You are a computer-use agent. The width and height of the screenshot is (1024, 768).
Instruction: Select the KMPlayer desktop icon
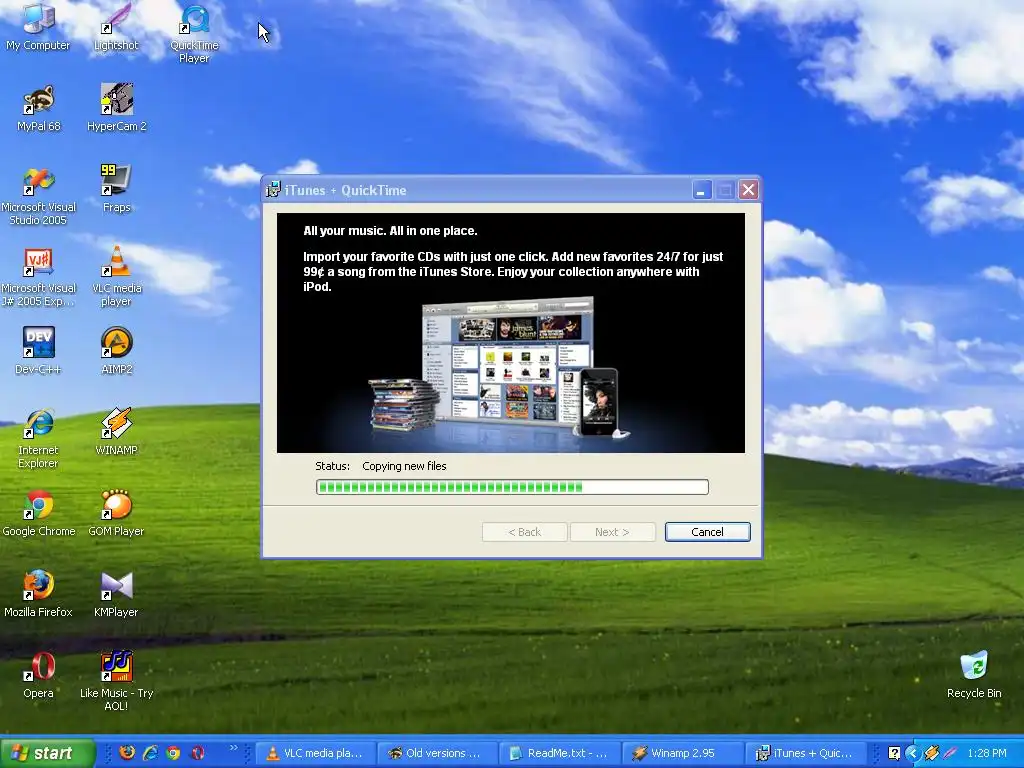point(116,594)
